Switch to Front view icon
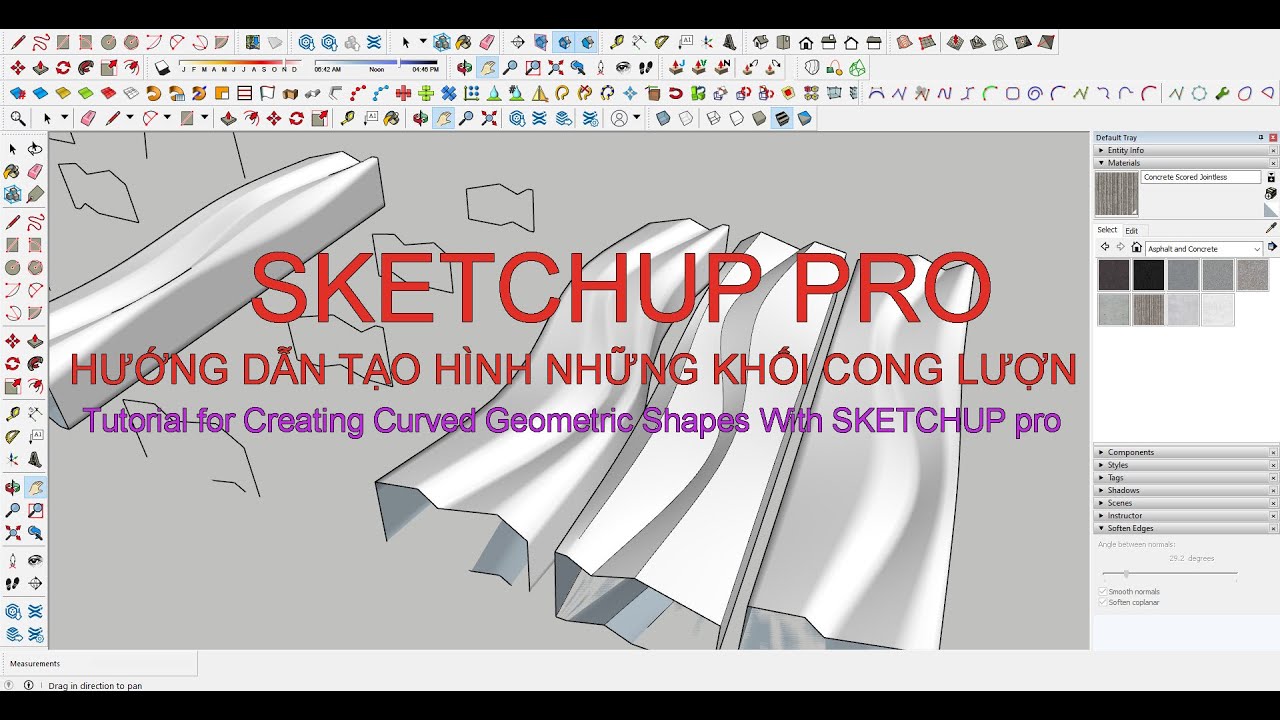Image resolution: width=1280 pixels, height=720 pixels. point(806,42)
